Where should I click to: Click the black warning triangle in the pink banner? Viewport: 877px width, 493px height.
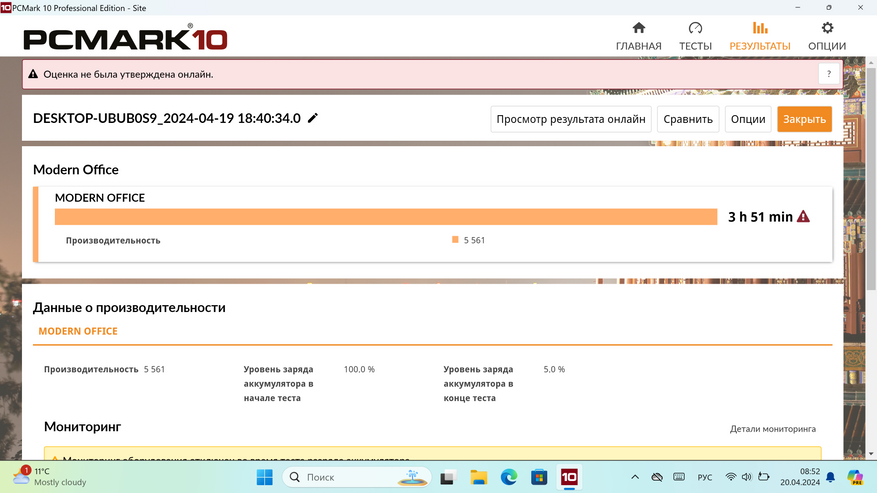point(33,74)
